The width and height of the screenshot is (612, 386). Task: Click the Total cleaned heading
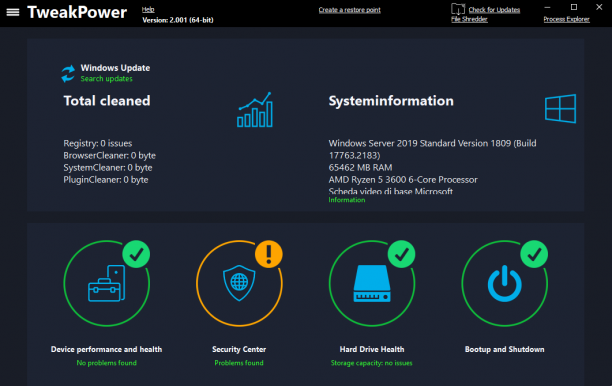[107, 101]
